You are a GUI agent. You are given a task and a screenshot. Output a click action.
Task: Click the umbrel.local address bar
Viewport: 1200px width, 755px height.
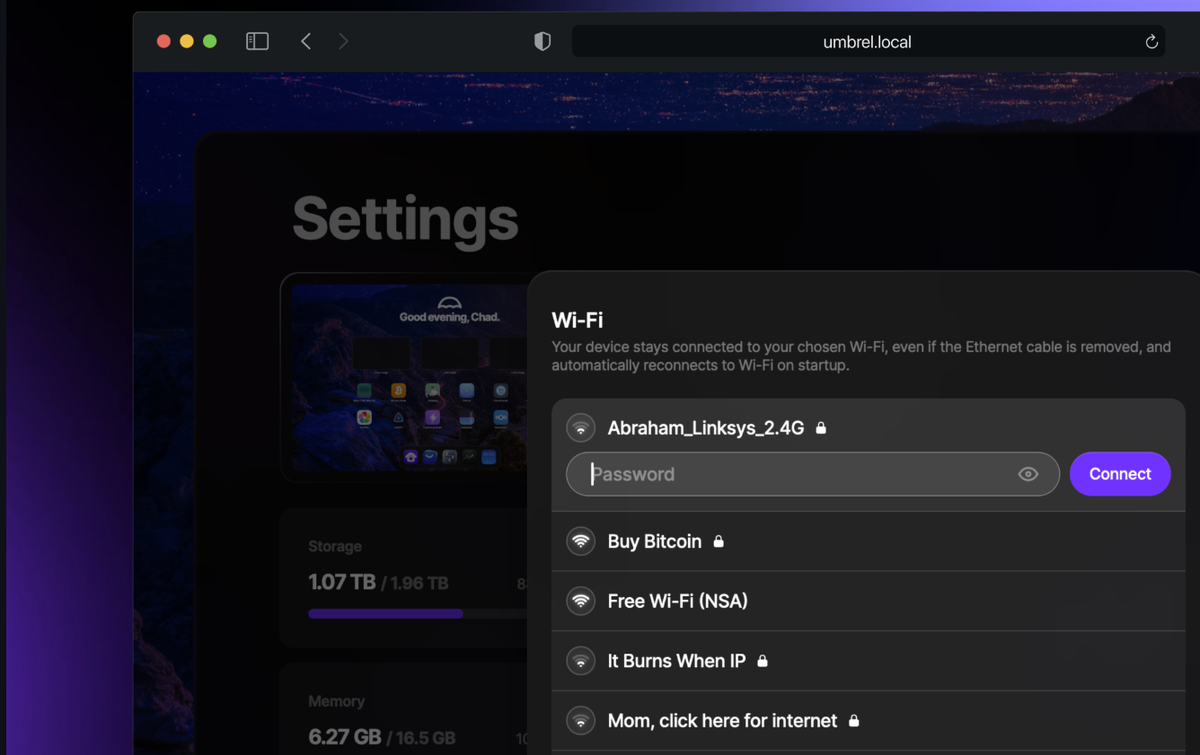pos(867,41)
